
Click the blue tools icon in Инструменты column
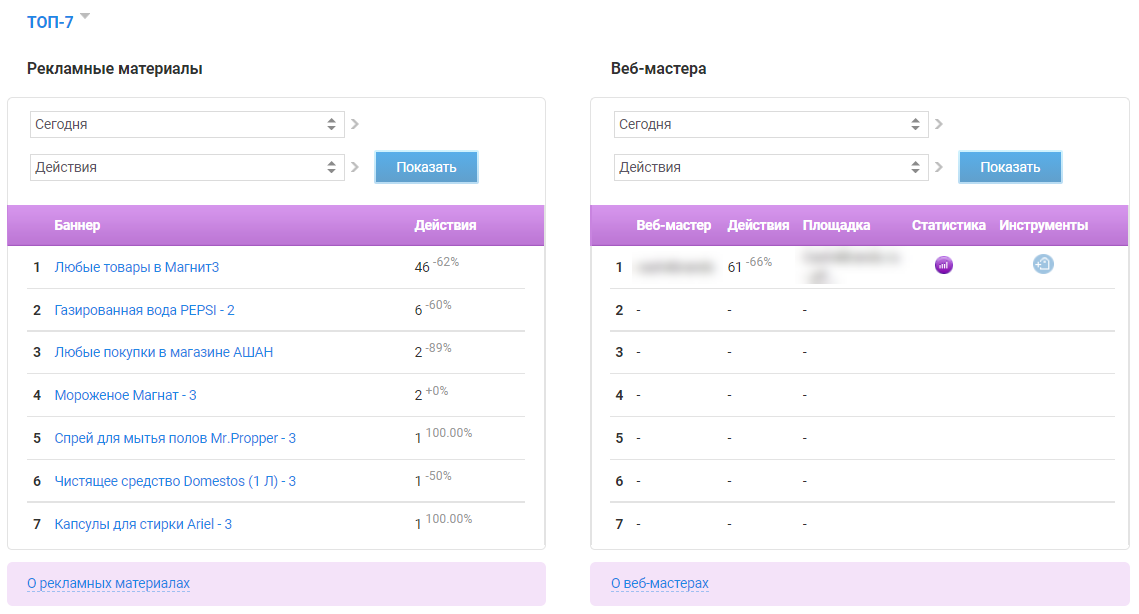[1043, 265]
